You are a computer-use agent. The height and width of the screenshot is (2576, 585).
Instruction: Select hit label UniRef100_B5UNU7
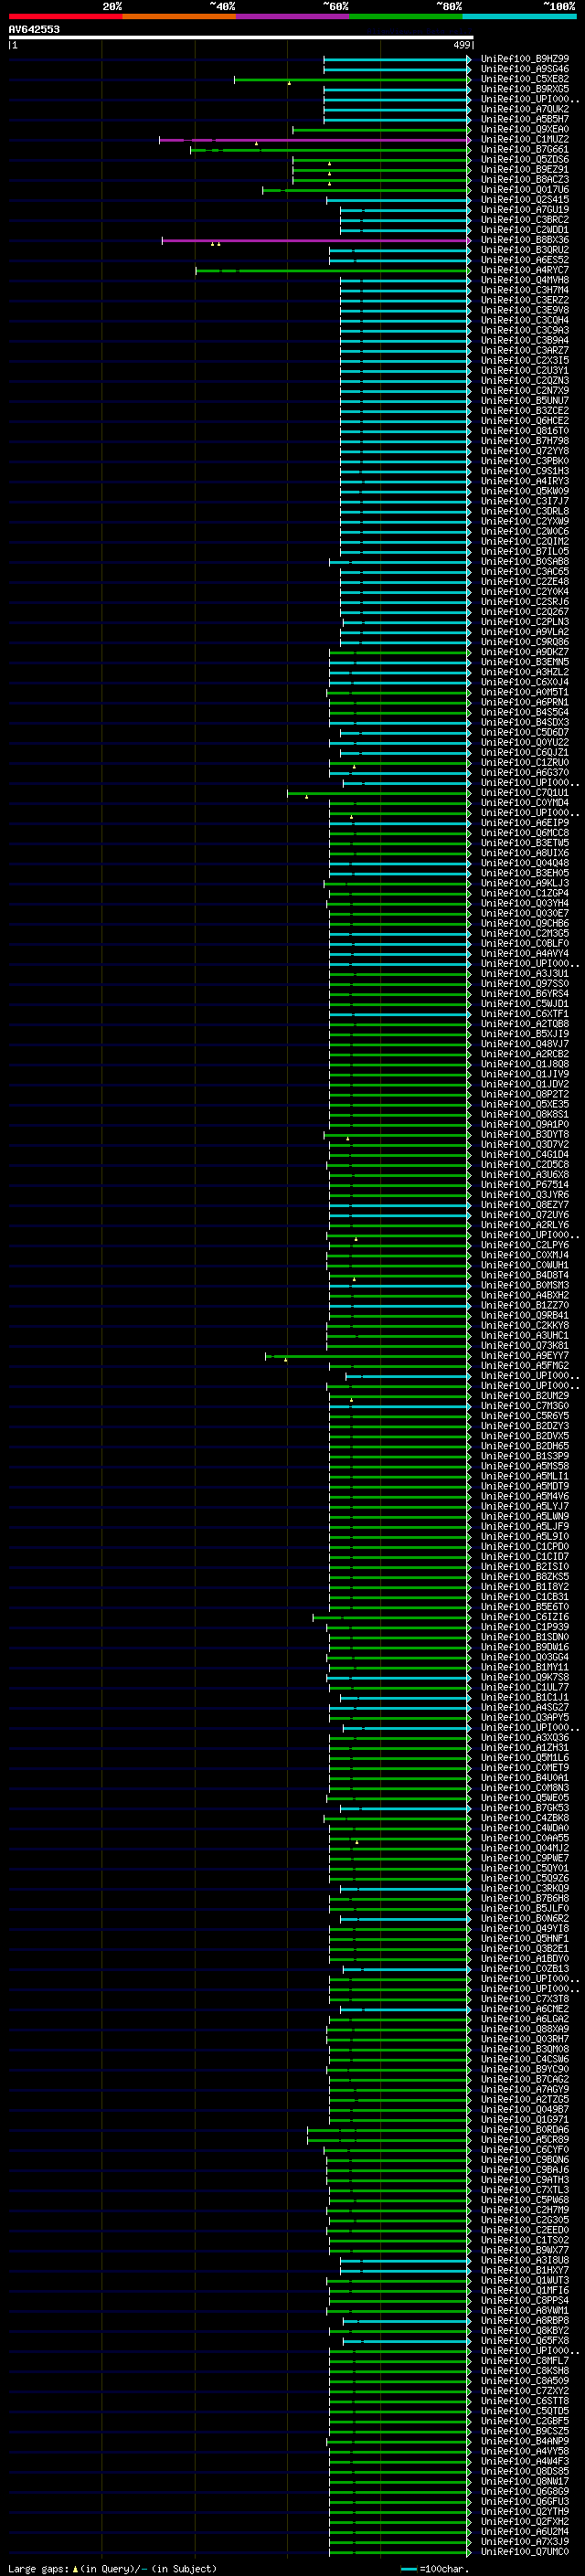525,401
